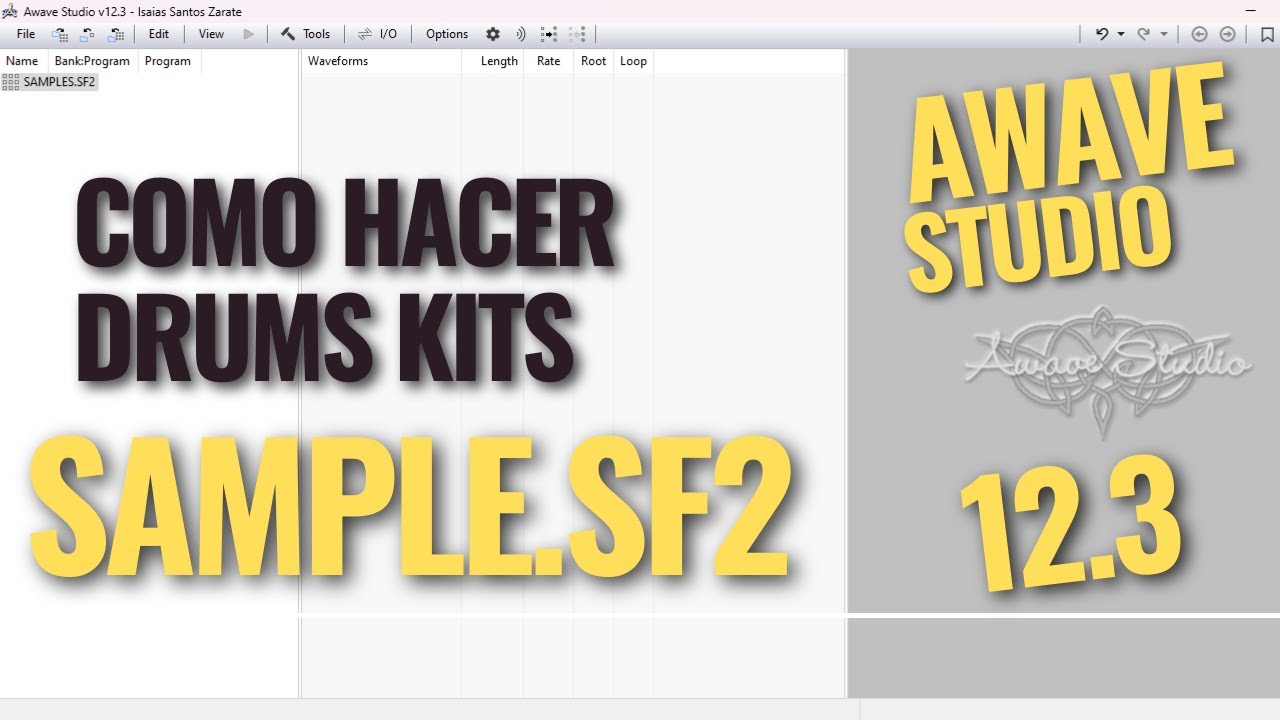This screenshot has width=1280, height=720.
Task: Open the Tools menu
Action: pyautogui.click(x=316, y=34)
